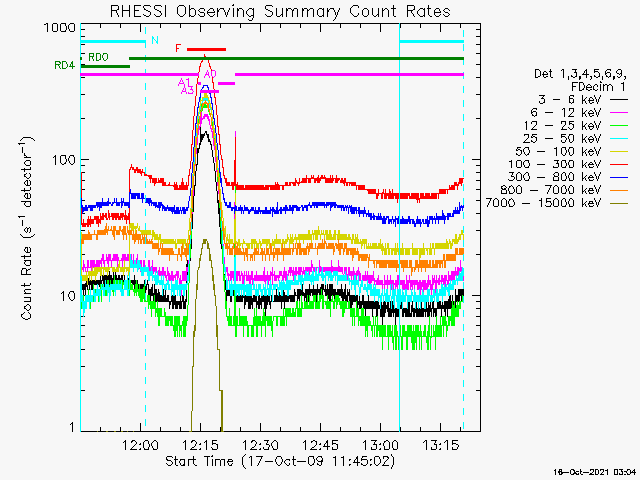Click the '12:15' time axis label

(200, 445)
